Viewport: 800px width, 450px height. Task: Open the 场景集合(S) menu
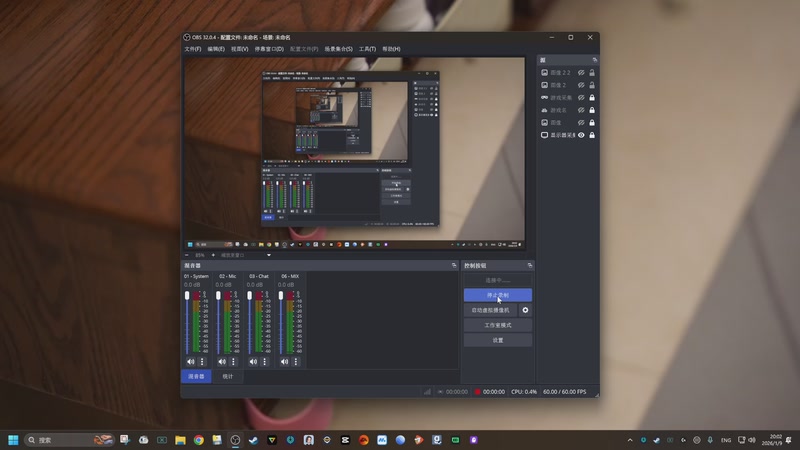(x=338, y=49)
